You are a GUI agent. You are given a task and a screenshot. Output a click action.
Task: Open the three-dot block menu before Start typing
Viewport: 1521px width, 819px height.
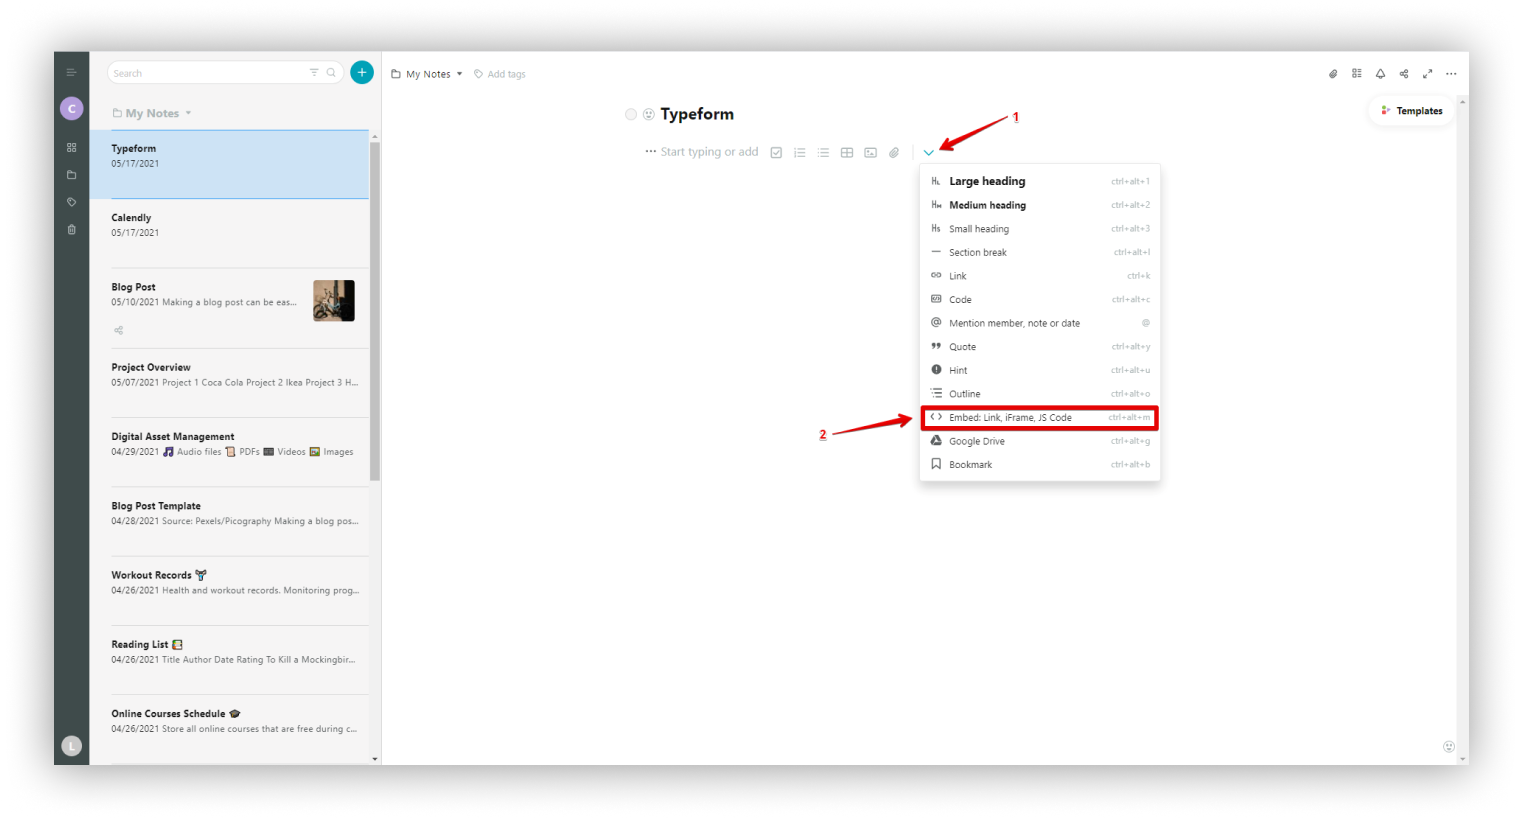pos(651,152)
